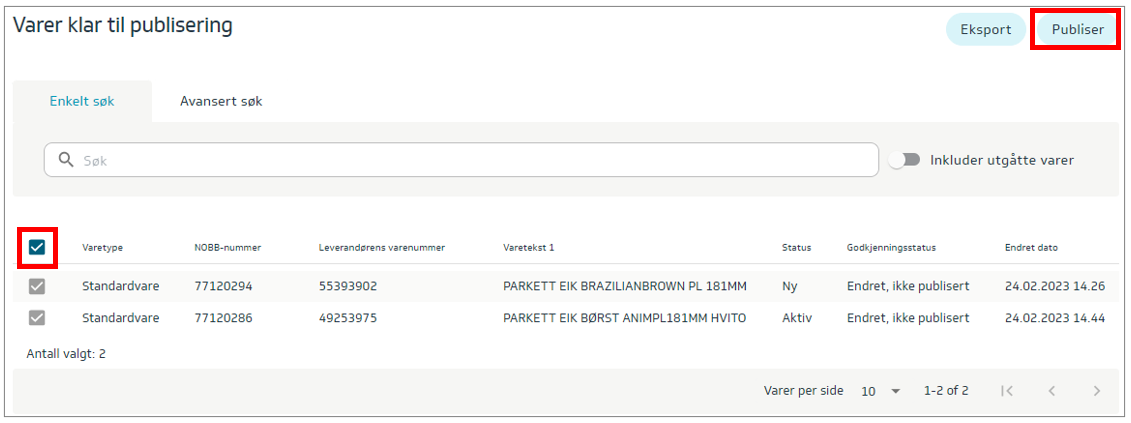Select PARKETT EIK BRAZILIANBROWN row text
1131x423 pixels.
(625, 287)
